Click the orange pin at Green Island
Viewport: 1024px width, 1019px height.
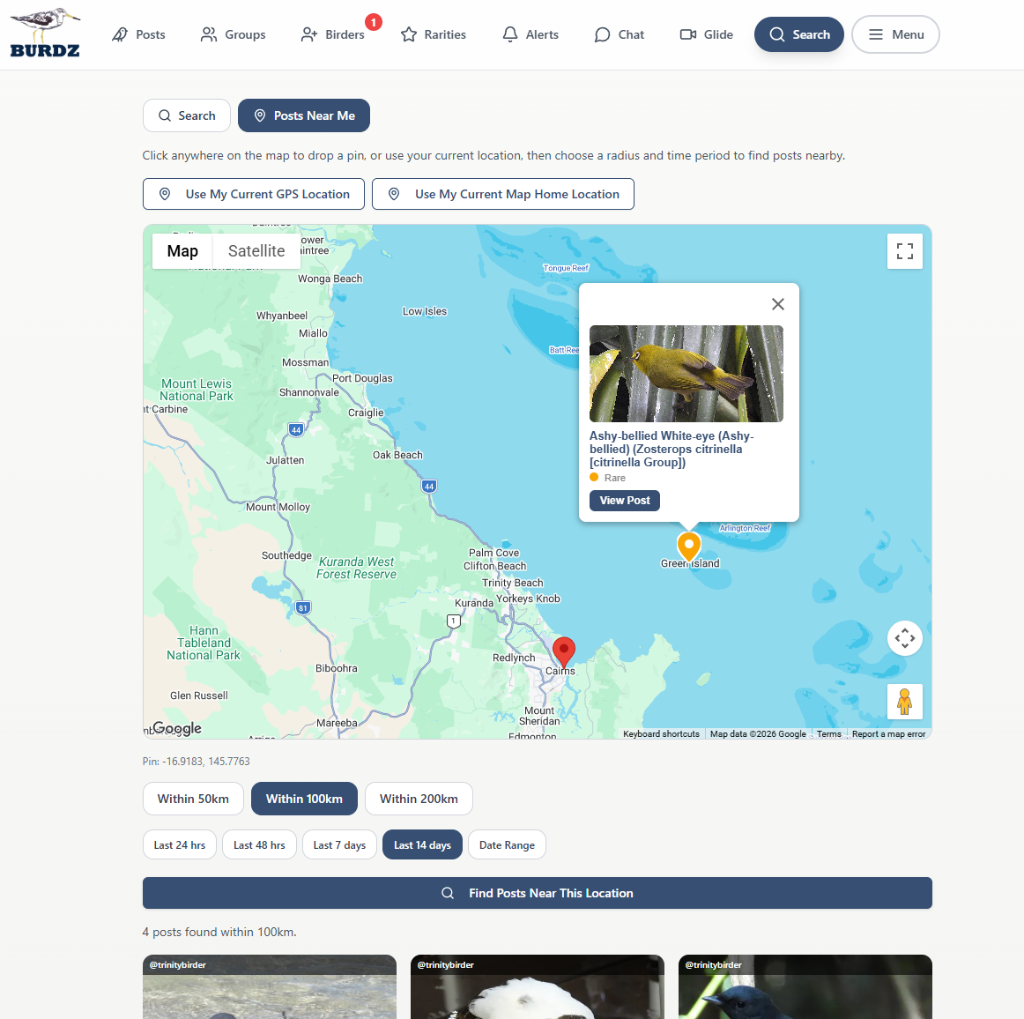point(689,546)
